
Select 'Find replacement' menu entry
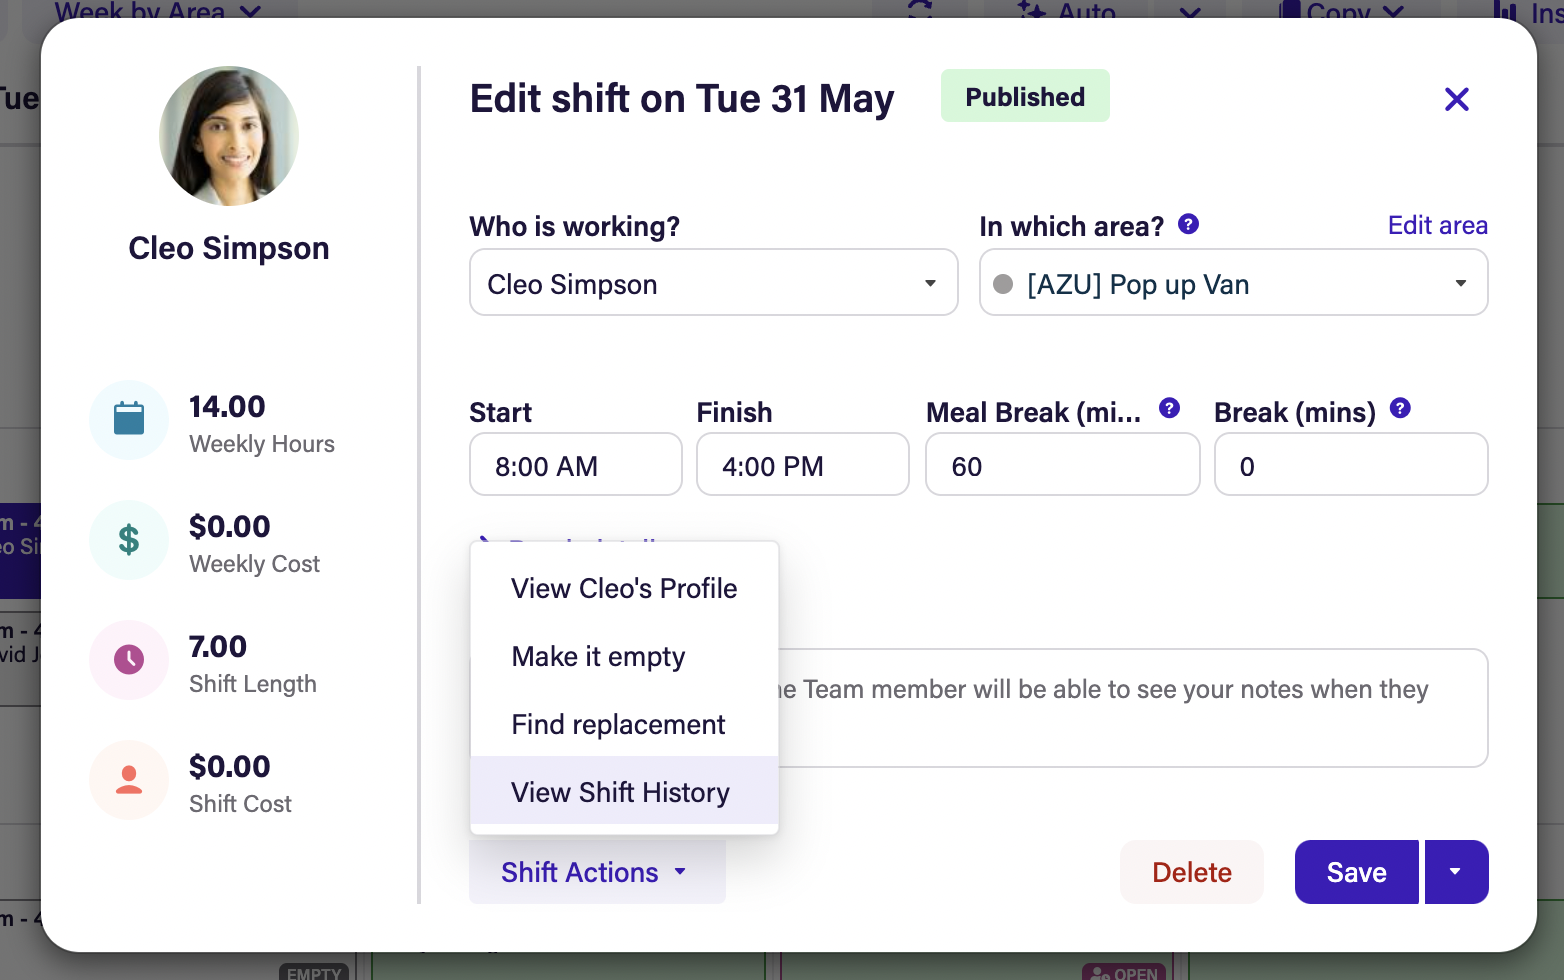coord(618,724)
